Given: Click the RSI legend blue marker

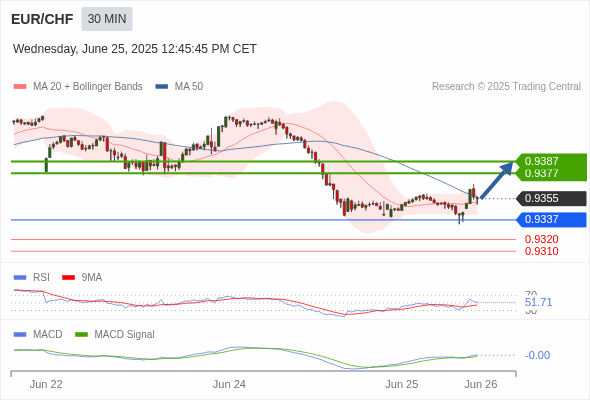Looking at the screenshot, I should click(20, 278).
